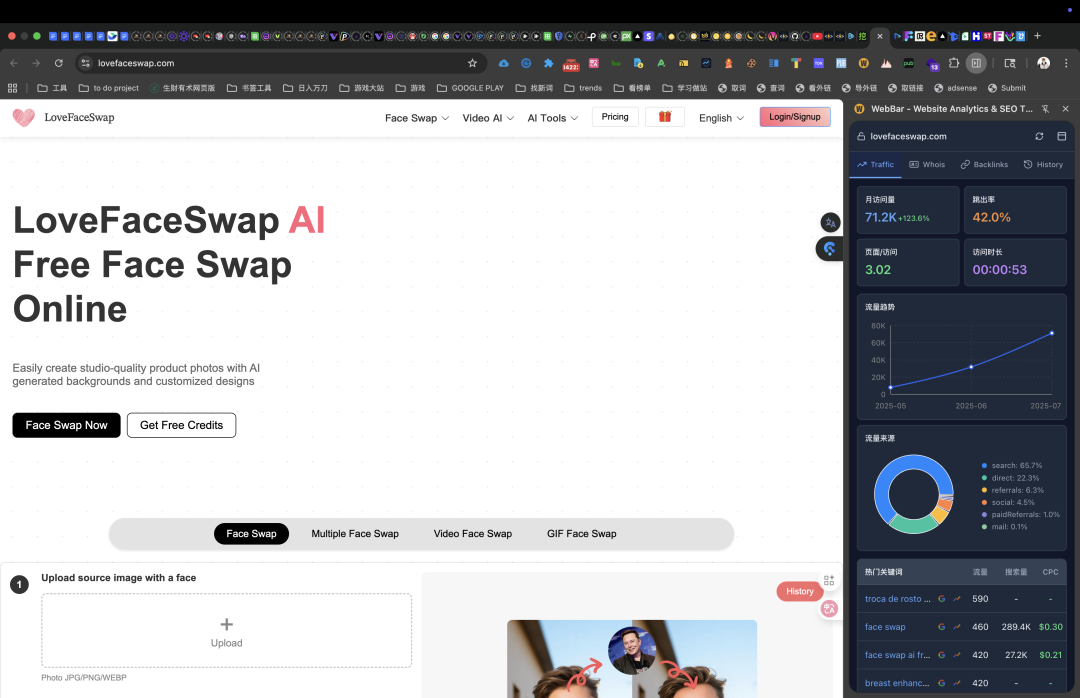Screen dimensions: 1080x698
Task: Click the blue cloud download extension icon
Action: point(503,63)
